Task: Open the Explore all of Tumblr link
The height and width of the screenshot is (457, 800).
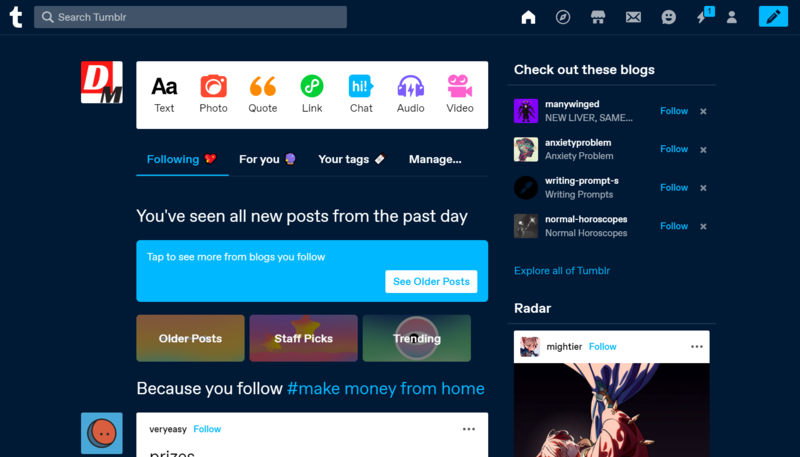Action: point(562,271)
